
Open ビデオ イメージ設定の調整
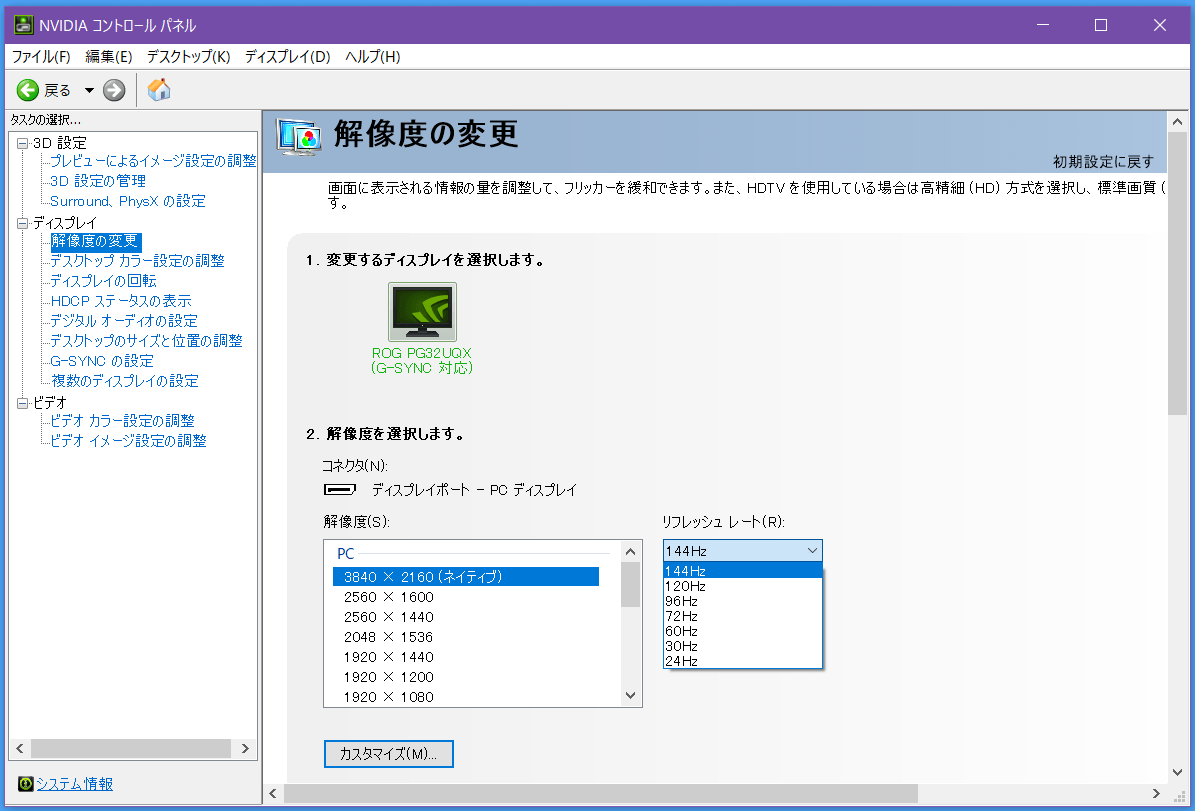tap(128, 441)
